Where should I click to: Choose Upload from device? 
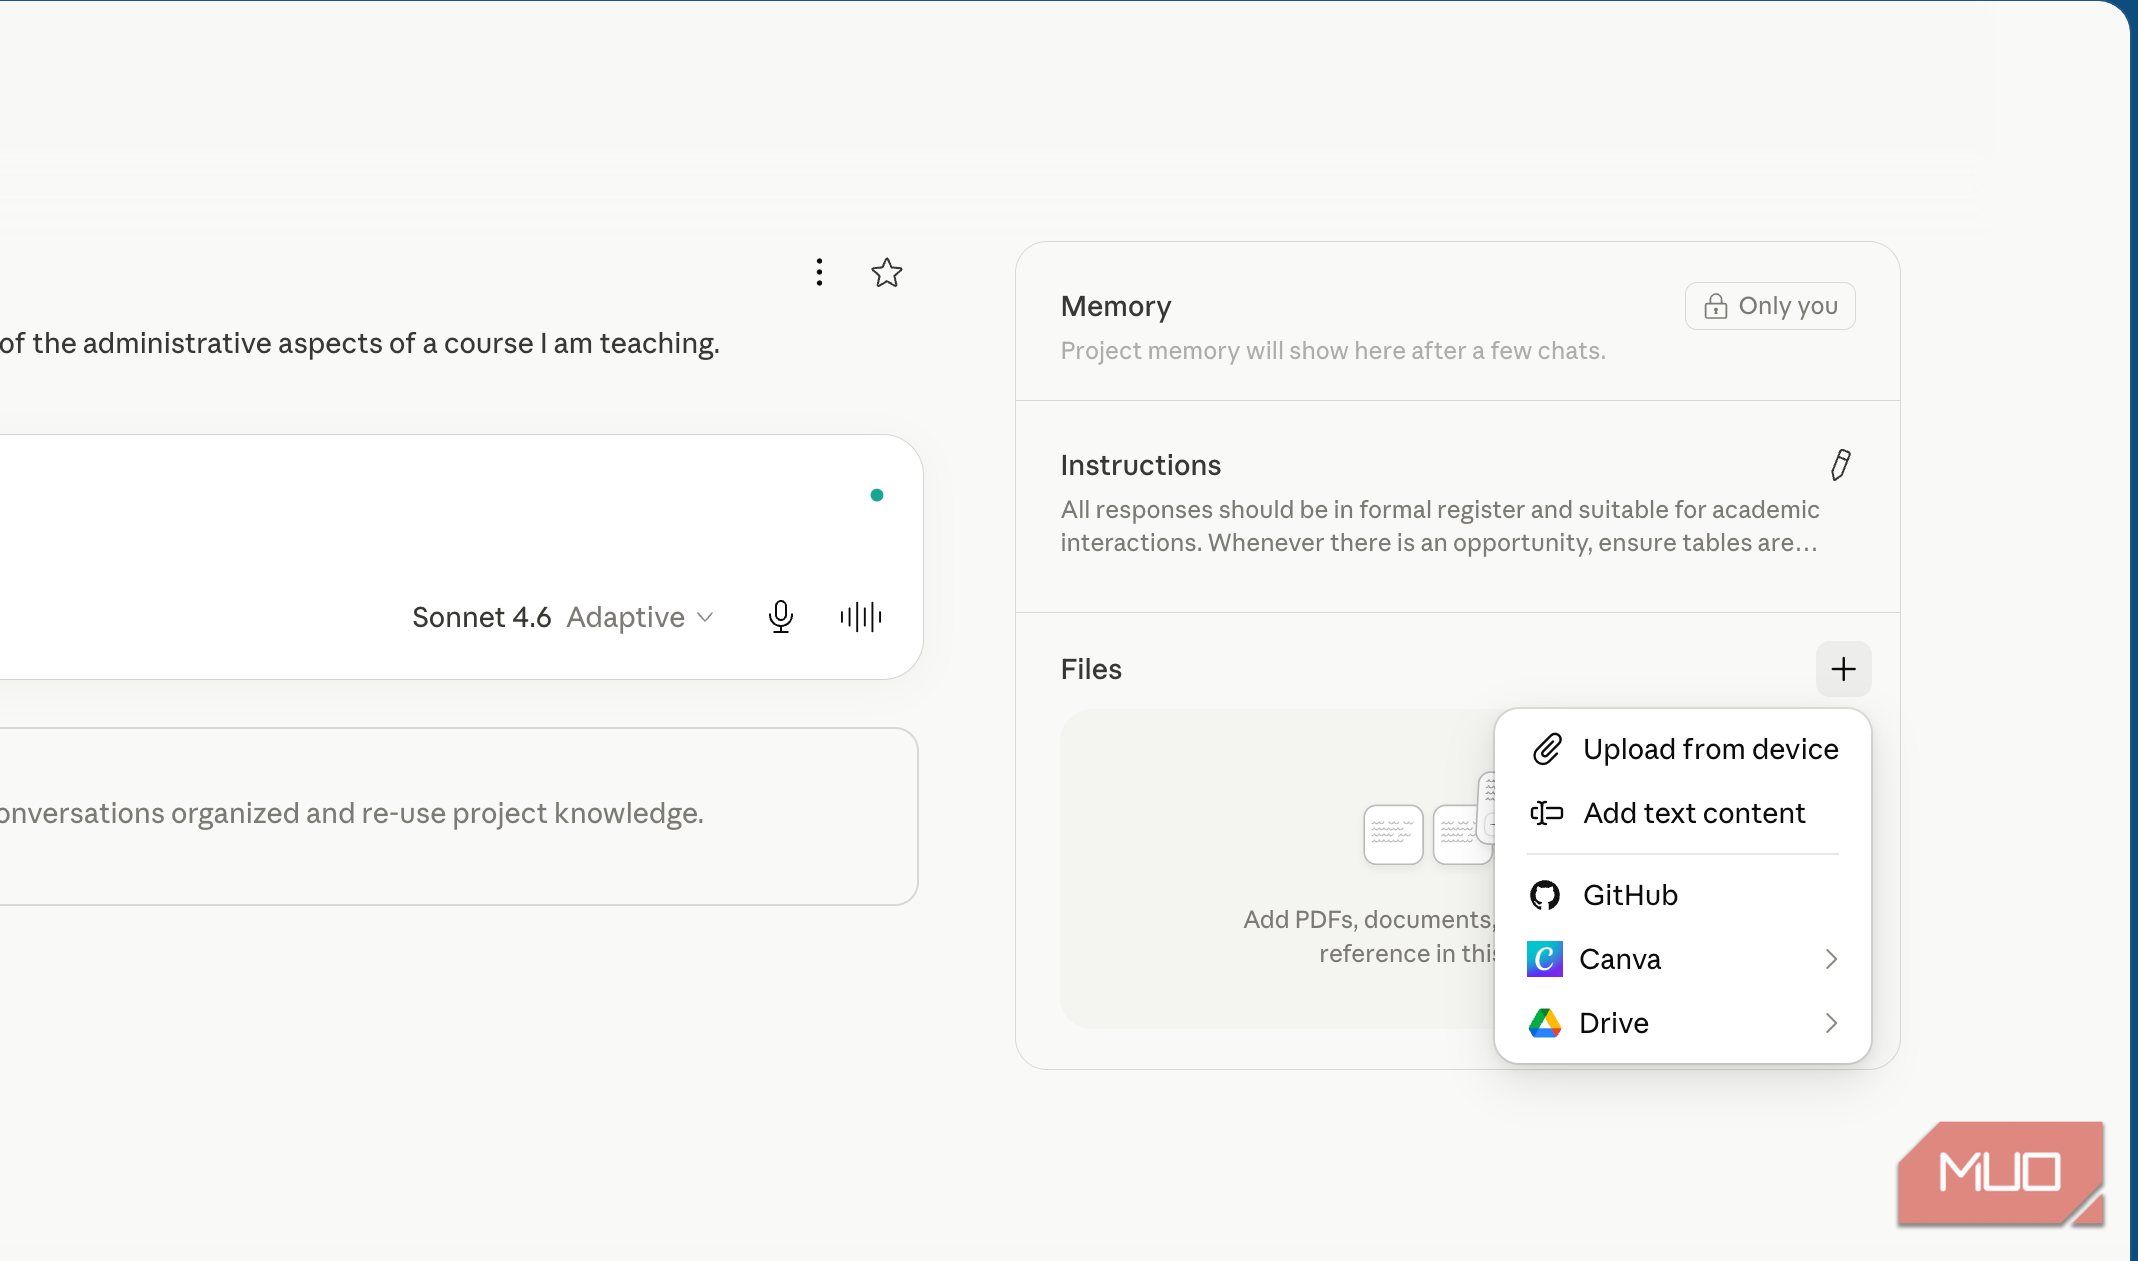point(1683,749)
